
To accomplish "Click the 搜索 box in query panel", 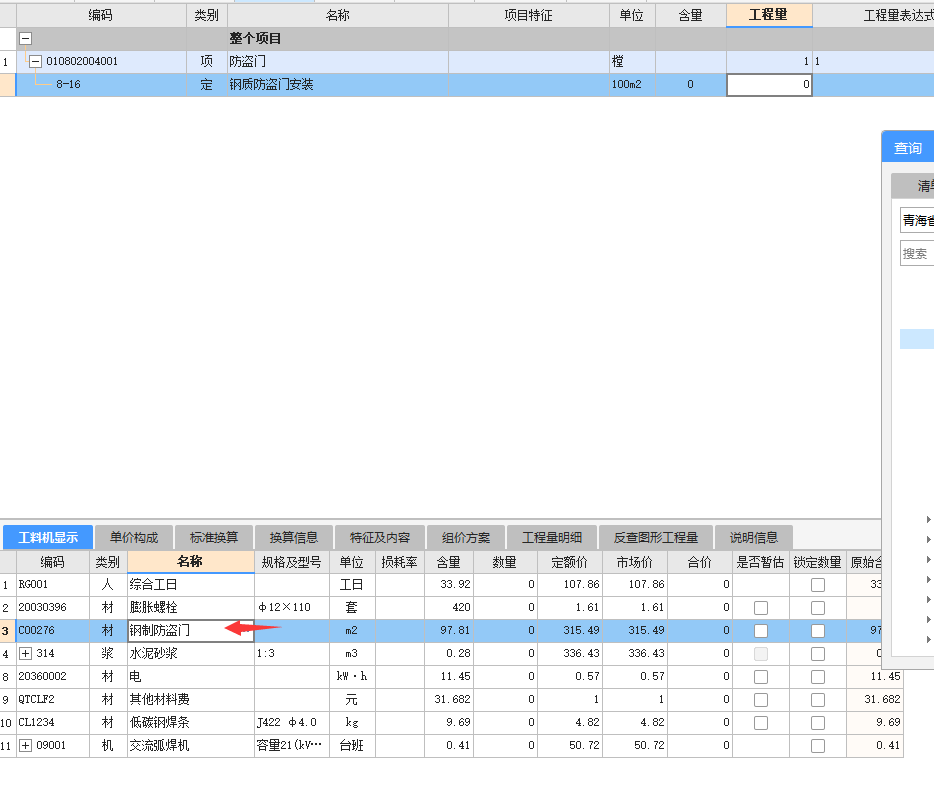I will coord(917,253).
